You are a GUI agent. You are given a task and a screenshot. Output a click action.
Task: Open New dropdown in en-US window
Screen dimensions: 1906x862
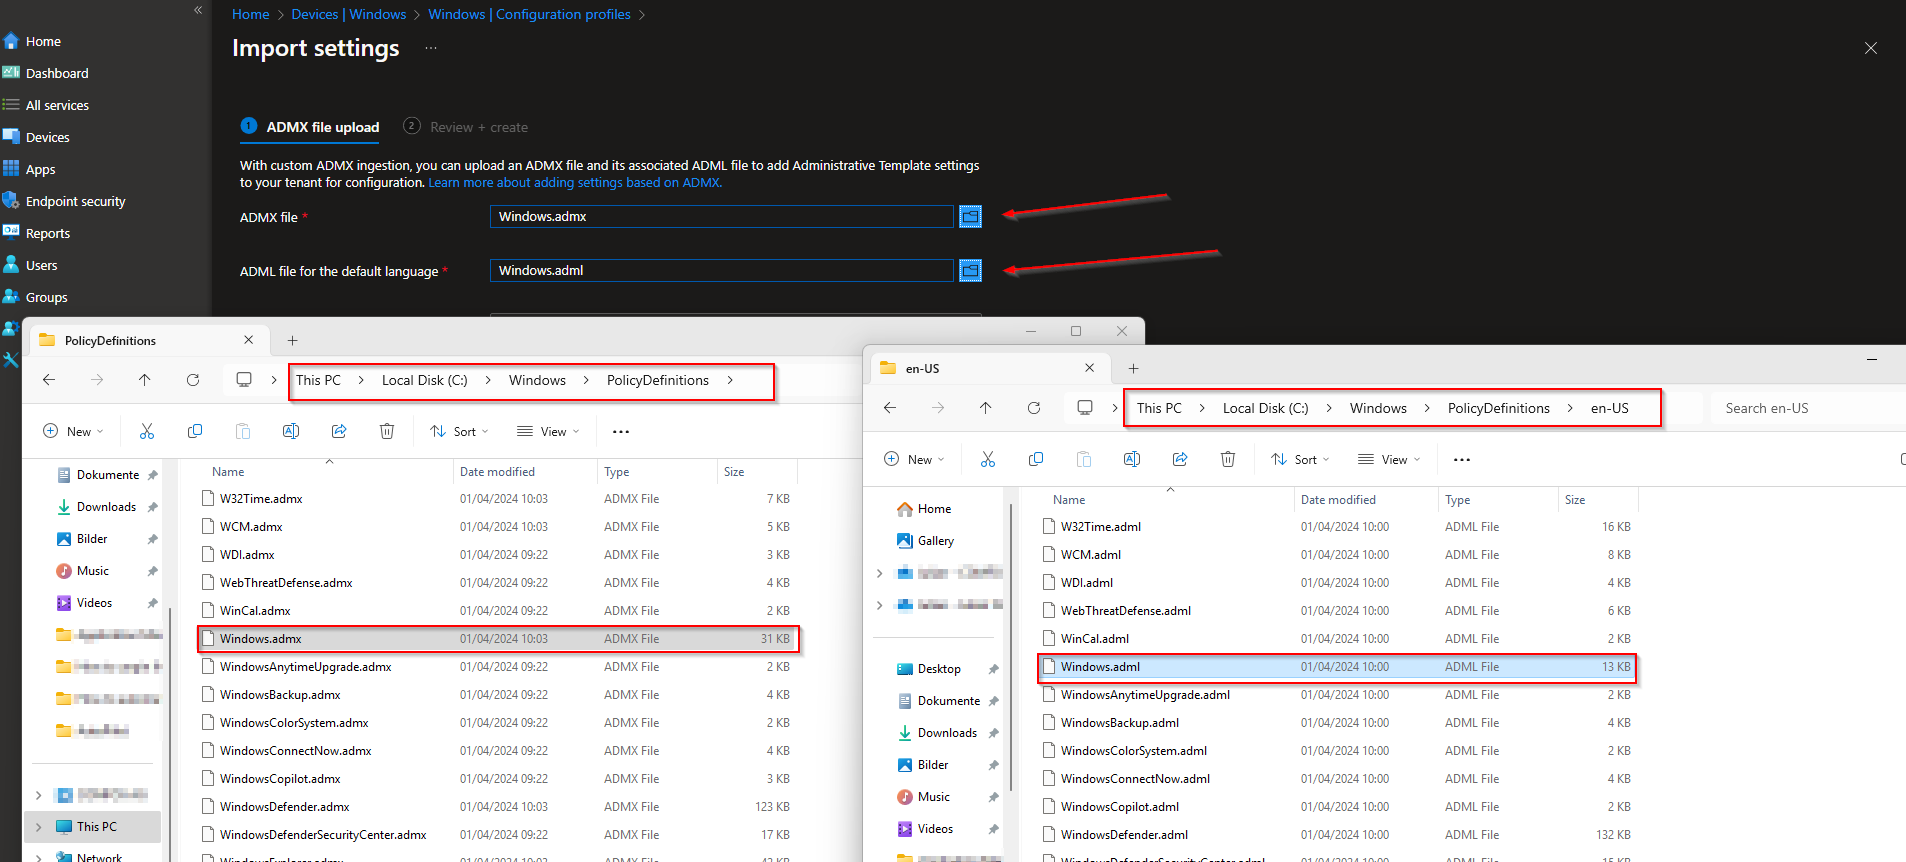tap(914, 459)
